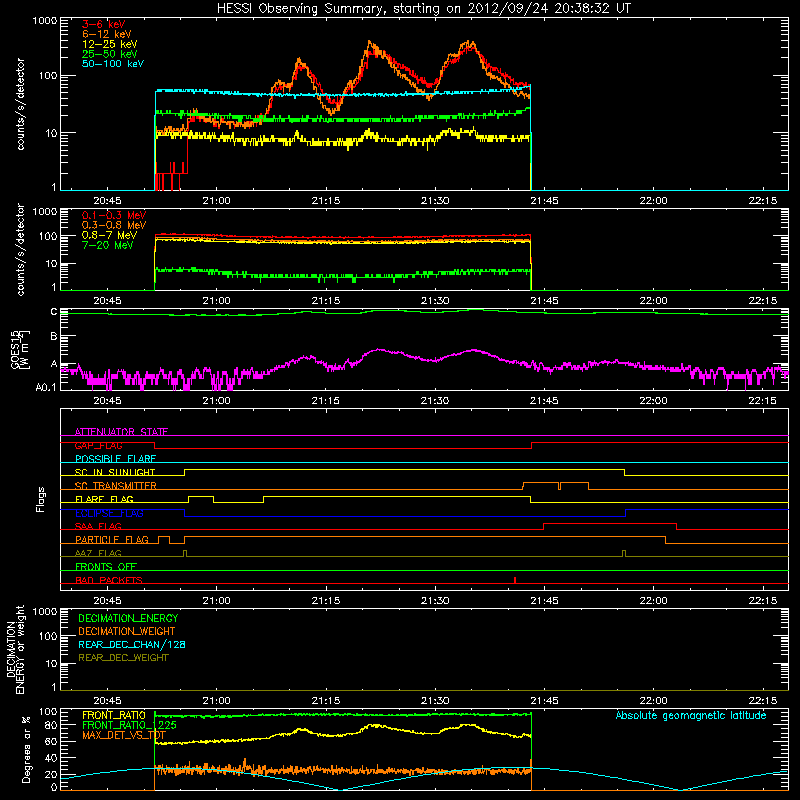Select the 3-6 keV legend label
The image size is (800, 800).
click(104, 24)
